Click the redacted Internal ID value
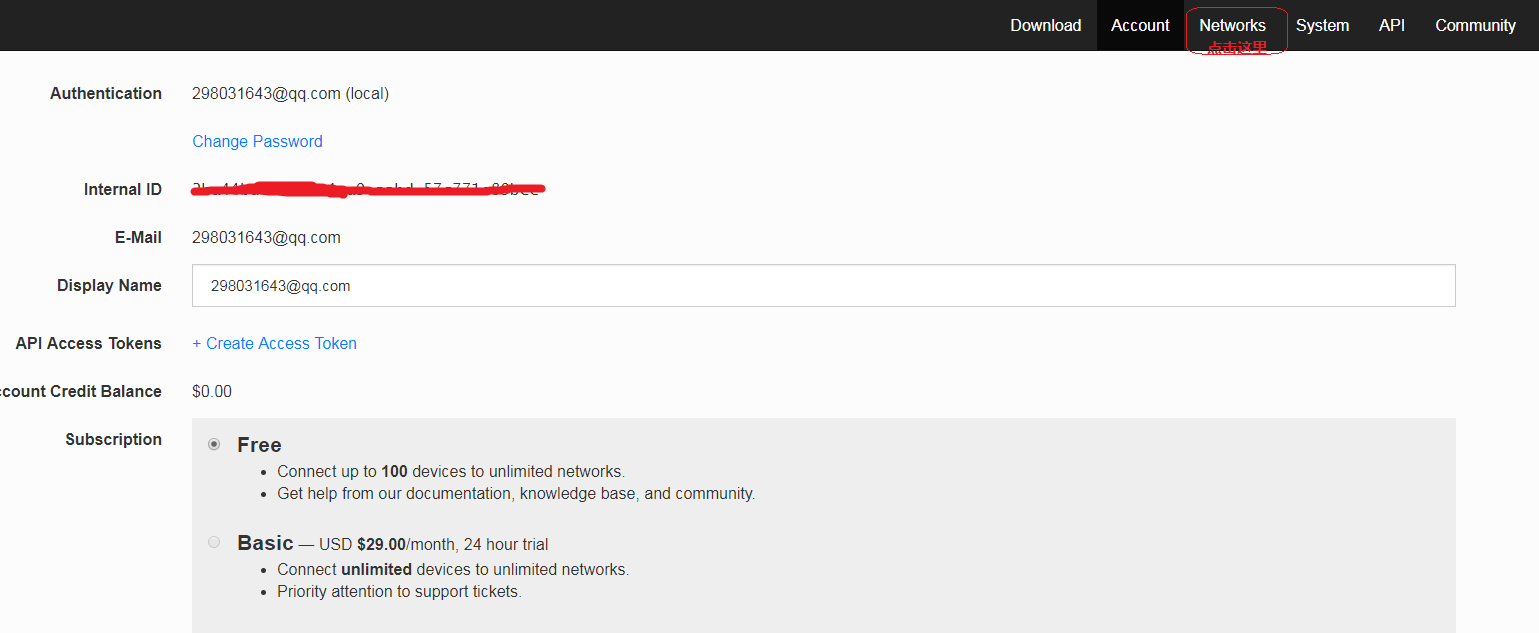 (366, 188)
